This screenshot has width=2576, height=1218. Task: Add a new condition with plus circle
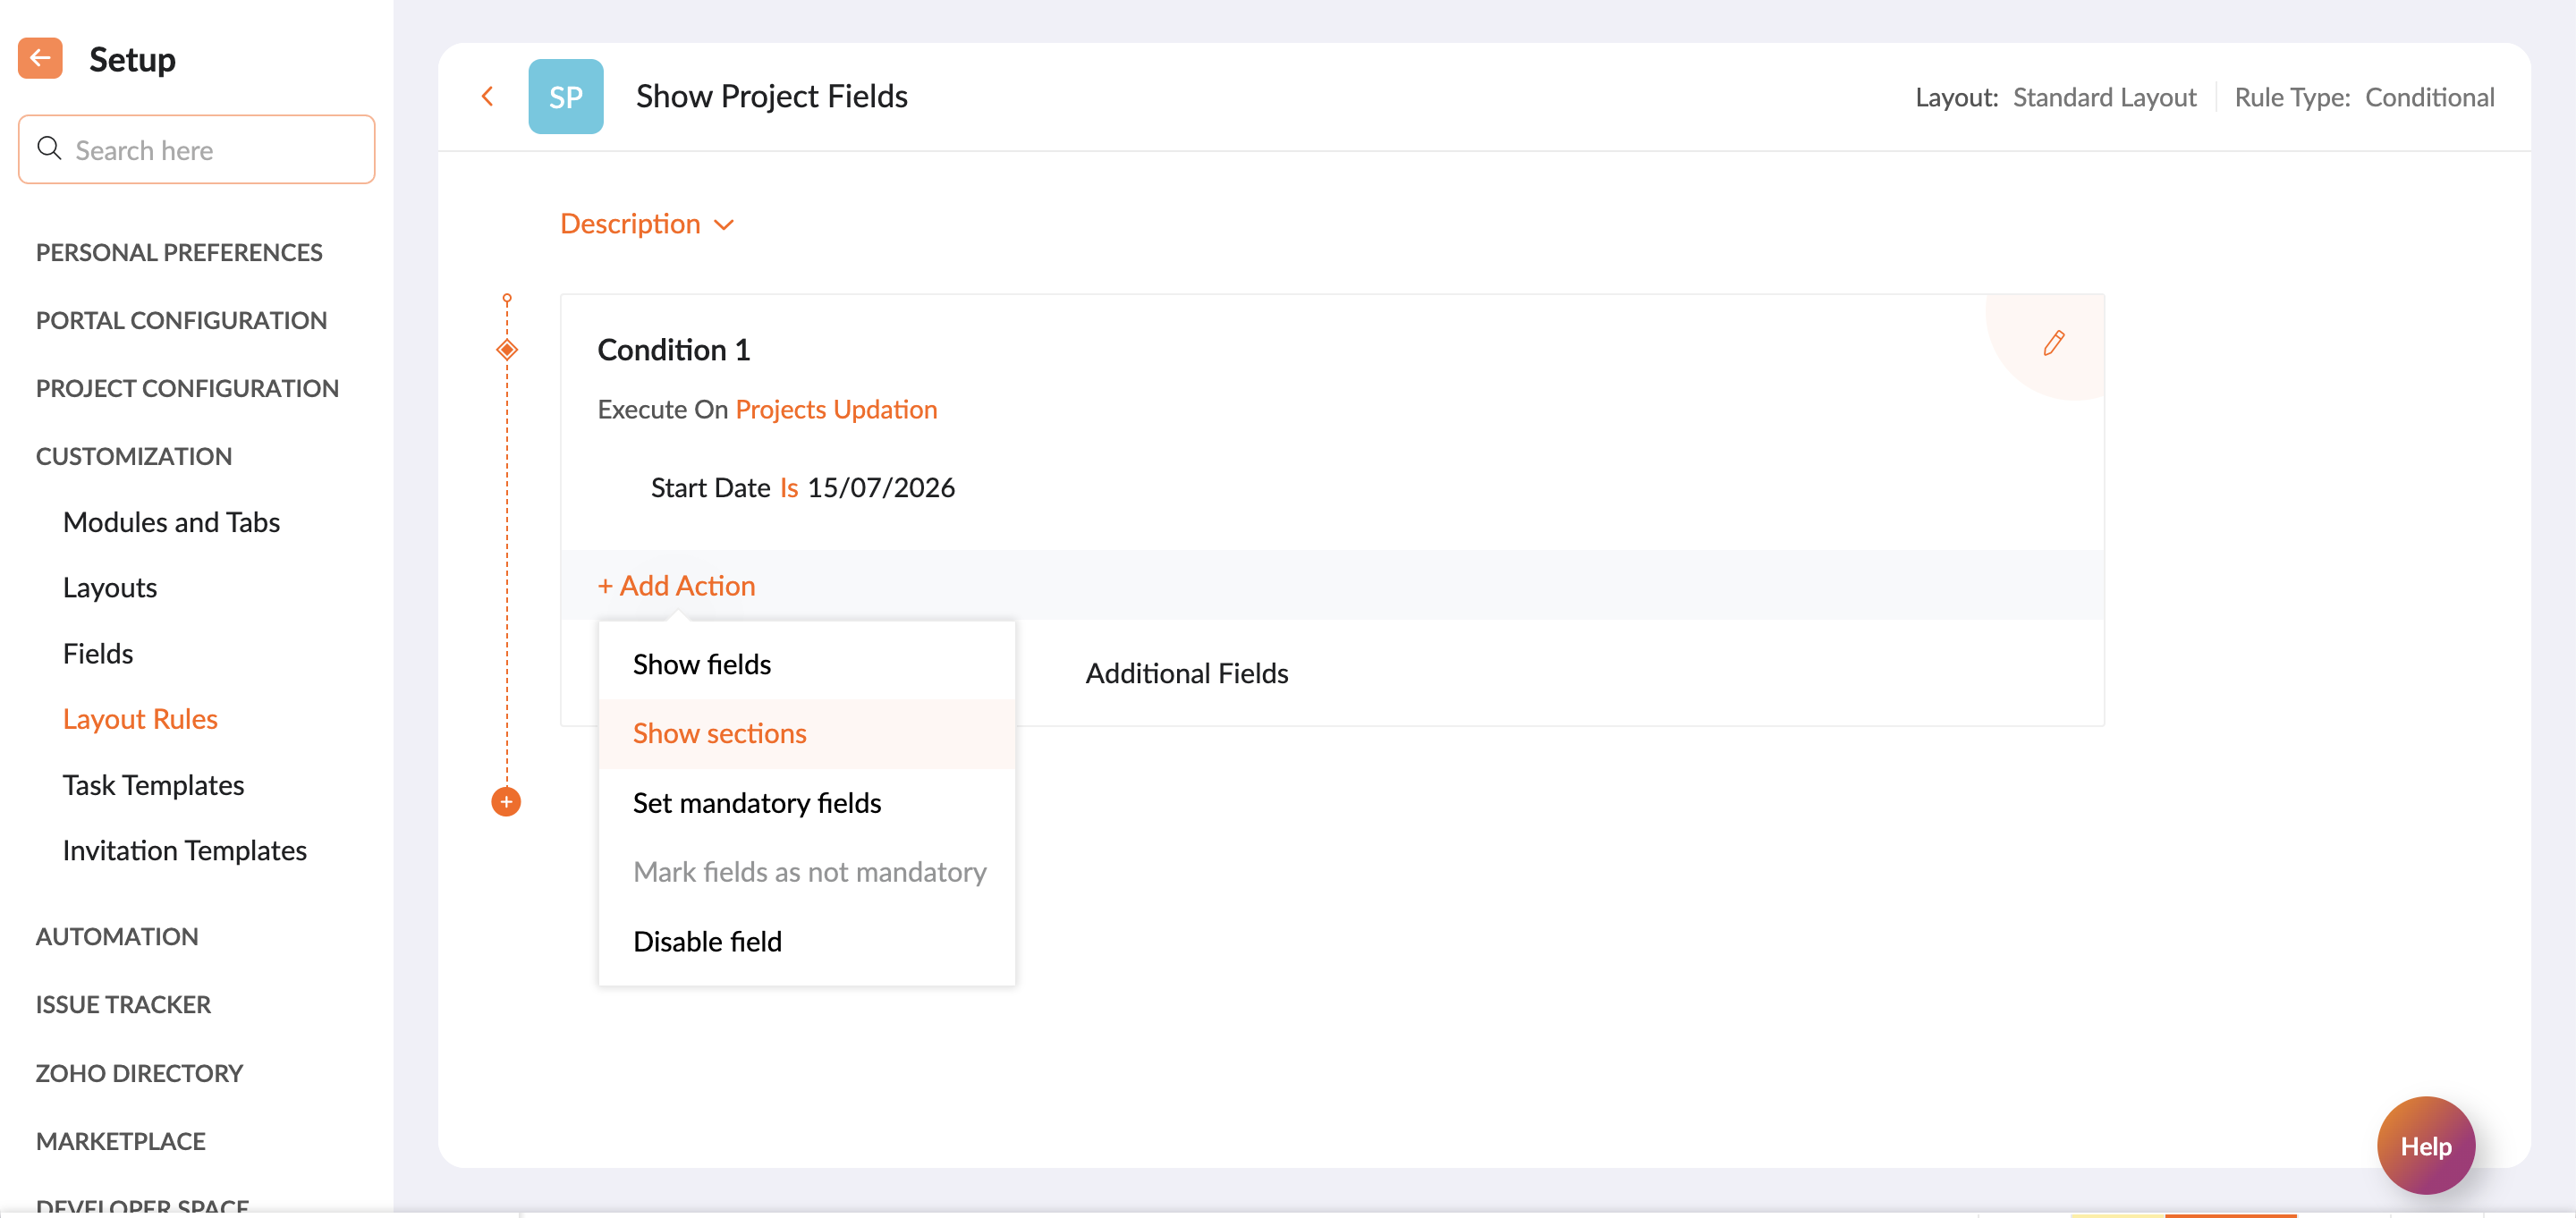(x=506, y=802)
